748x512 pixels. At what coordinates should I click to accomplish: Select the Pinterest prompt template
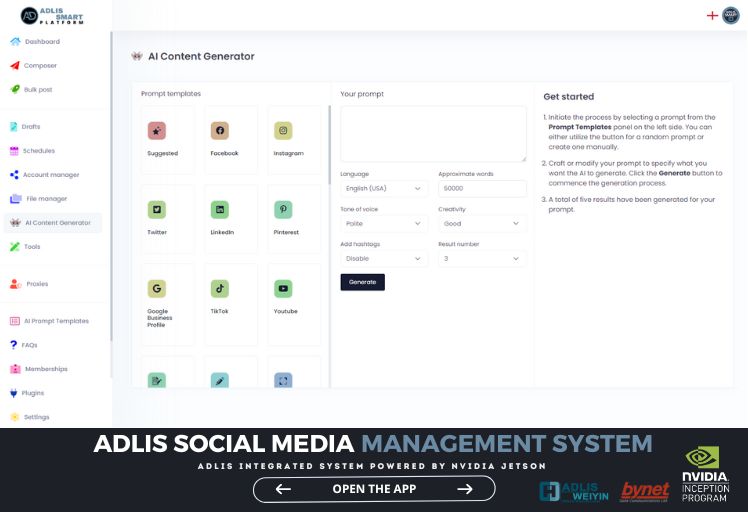pos(284,210)
